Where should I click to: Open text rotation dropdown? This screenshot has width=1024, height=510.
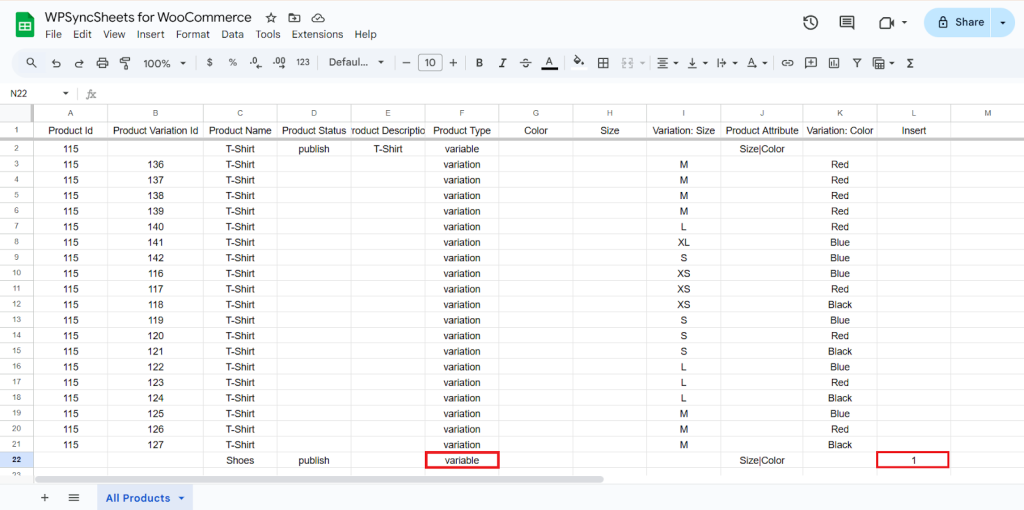pos(756,63)
